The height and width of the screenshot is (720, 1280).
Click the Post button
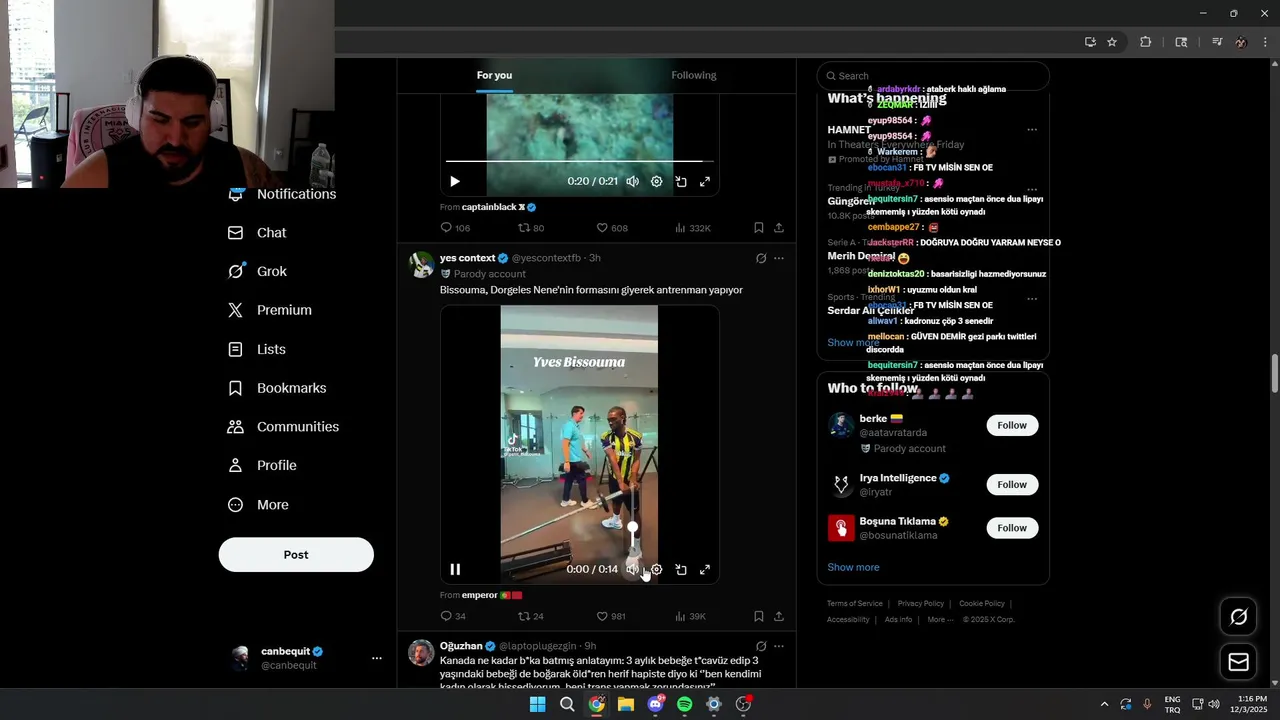click(296, 555)
